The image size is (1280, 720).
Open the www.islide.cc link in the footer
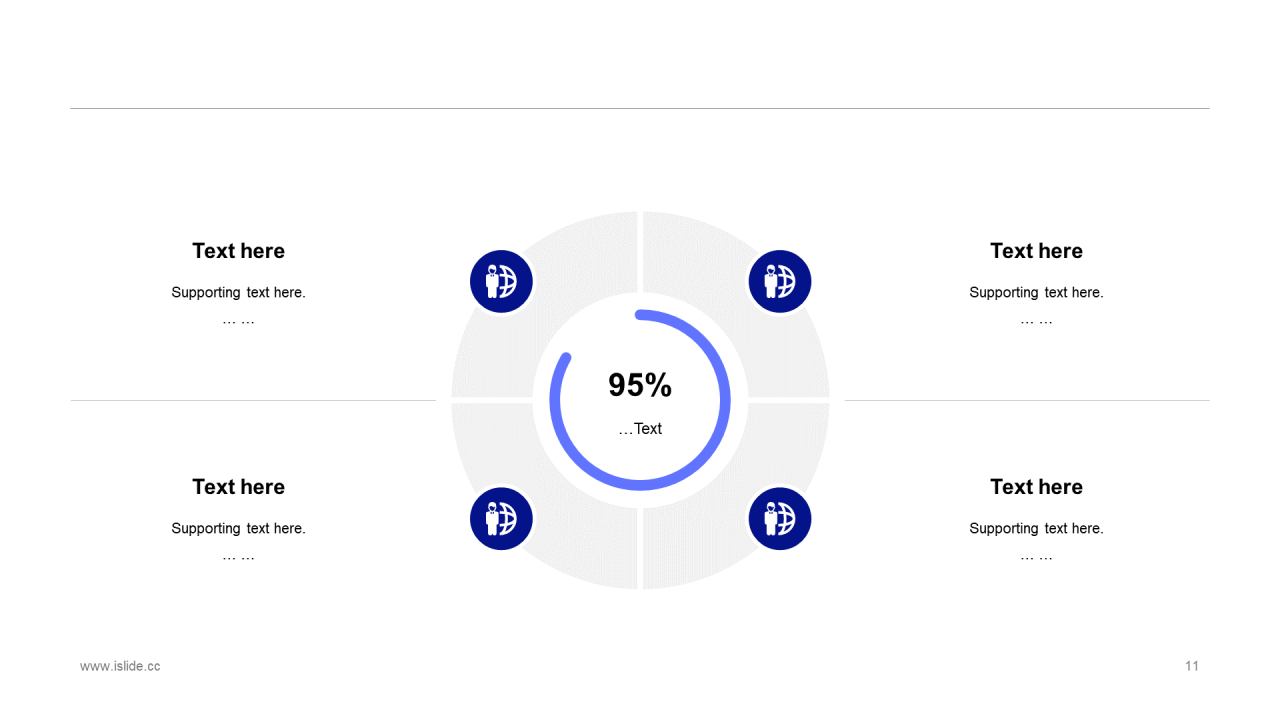[x=120, y=666]
